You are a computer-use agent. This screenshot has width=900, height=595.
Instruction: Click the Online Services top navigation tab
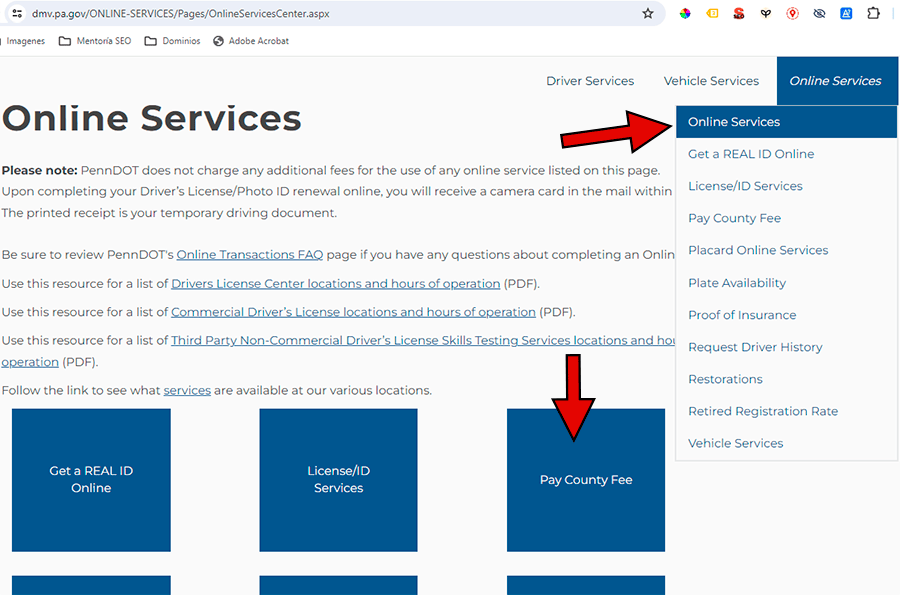837,81
